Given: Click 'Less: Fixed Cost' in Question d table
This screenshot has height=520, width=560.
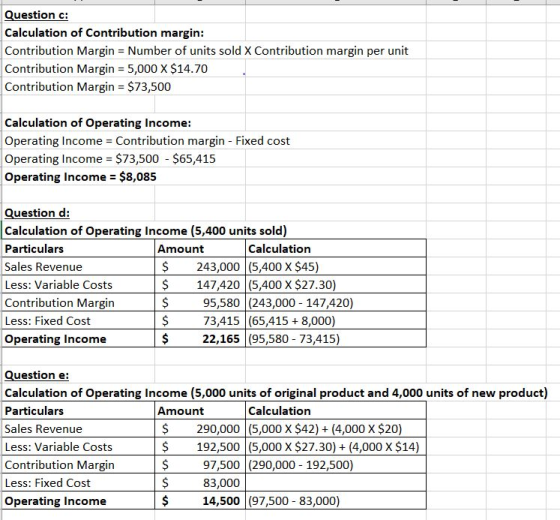Looking at the screenshot, I should click(78, 321).
